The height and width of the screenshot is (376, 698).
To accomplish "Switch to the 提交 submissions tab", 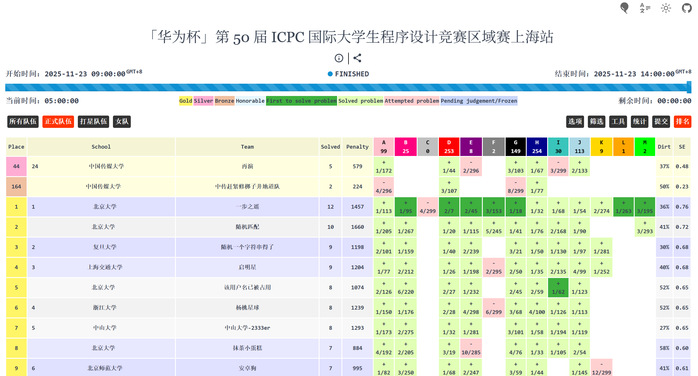I will (x=661, y=121).
